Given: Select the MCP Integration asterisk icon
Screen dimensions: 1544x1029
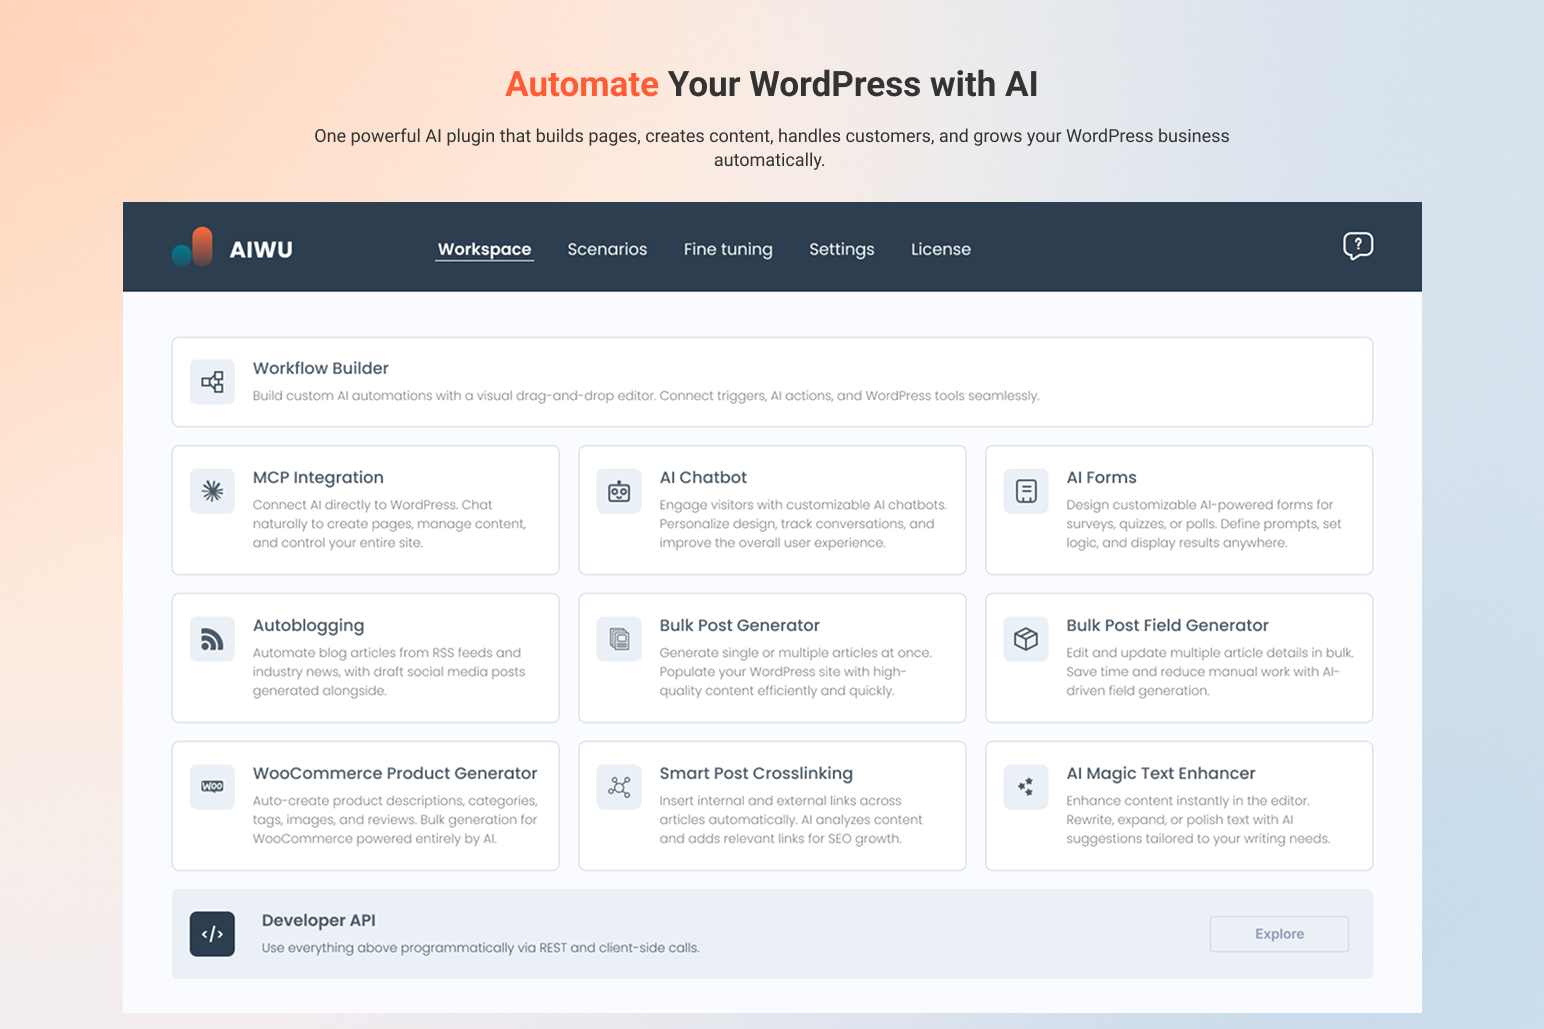Looking at the screenshot, I should pyautogui.click(x=212, y=491).
